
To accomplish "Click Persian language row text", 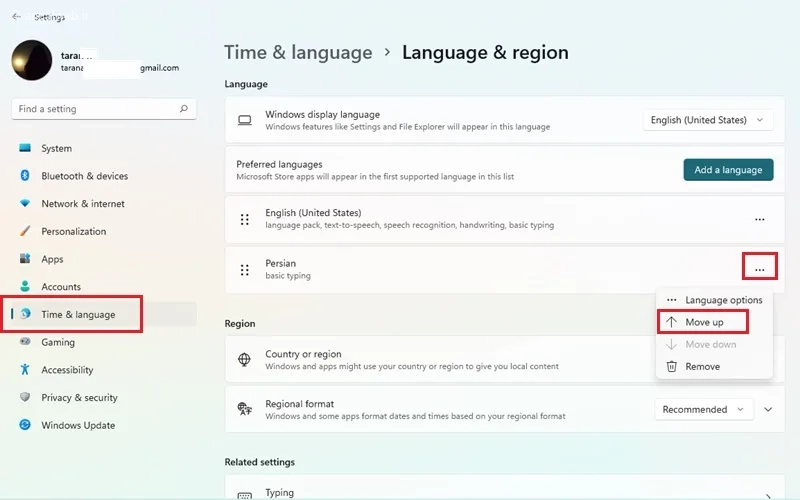I will click(281, 263).
